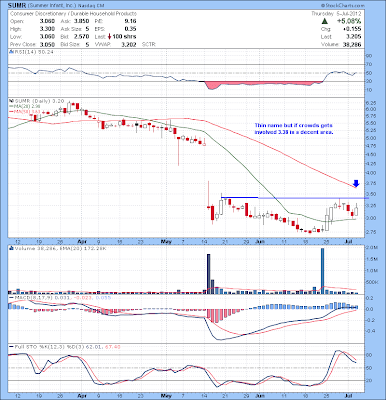Click the tallest late-June volume bar

coord(322,271)
